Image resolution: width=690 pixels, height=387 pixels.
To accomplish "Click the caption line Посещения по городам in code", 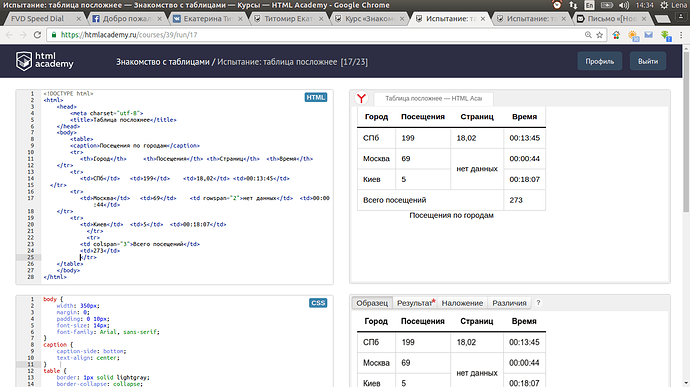I will pyautogui.click(x=135, y=146).
